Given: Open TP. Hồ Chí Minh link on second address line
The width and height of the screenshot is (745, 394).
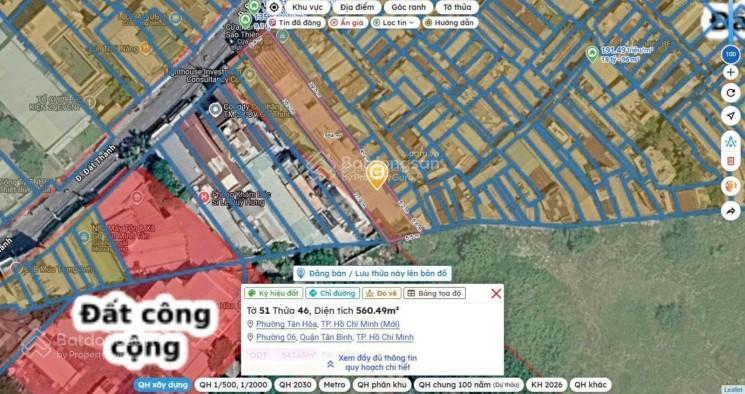Looking at the screenshot, I should click(385, 337).
